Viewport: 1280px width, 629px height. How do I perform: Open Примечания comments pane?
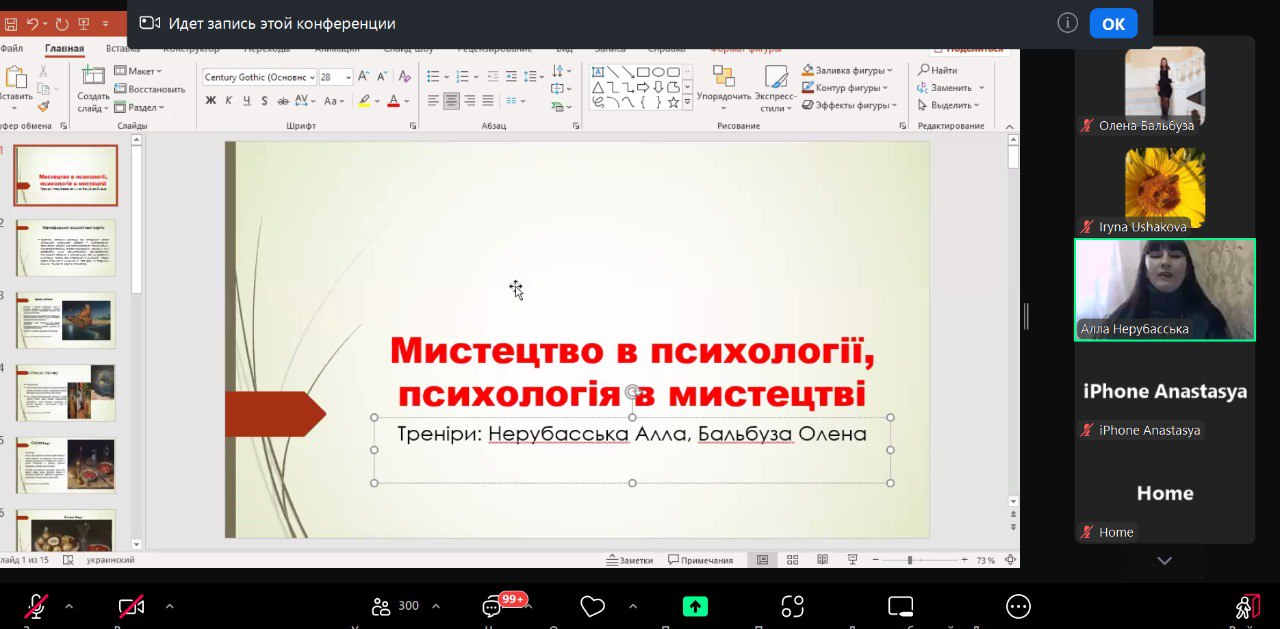(x=700, y=560)
